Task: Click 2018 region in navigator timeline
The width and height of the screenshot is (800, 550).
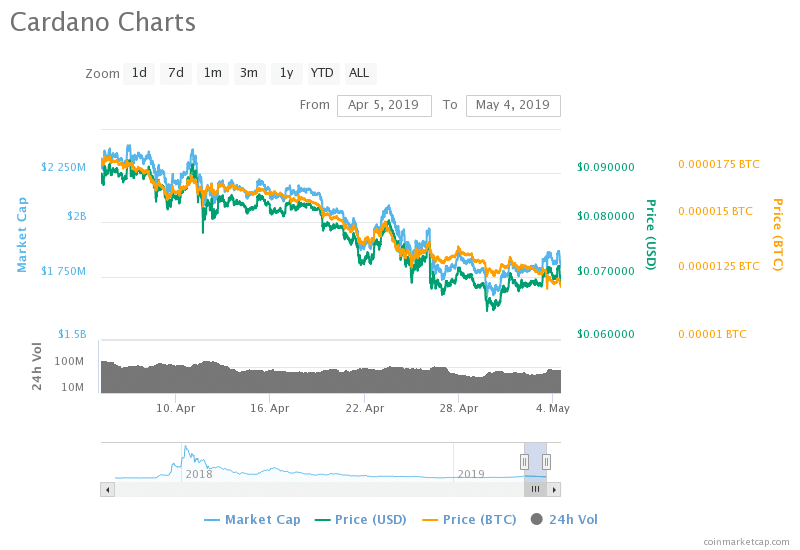Action: [x=199, y=473]
